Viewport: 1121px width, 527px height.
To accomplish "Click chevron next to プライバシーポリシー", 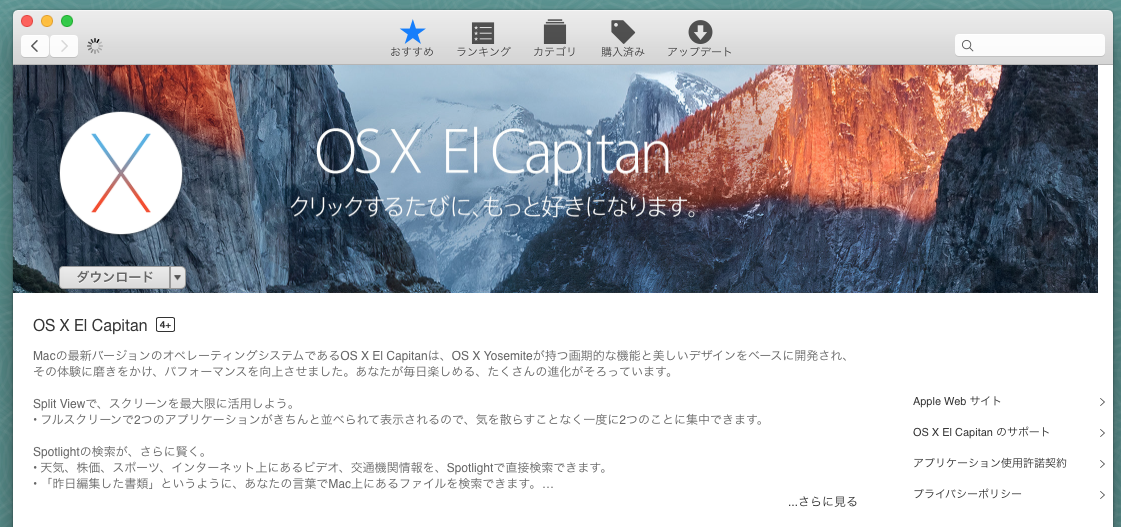I will click(1102, 495).
